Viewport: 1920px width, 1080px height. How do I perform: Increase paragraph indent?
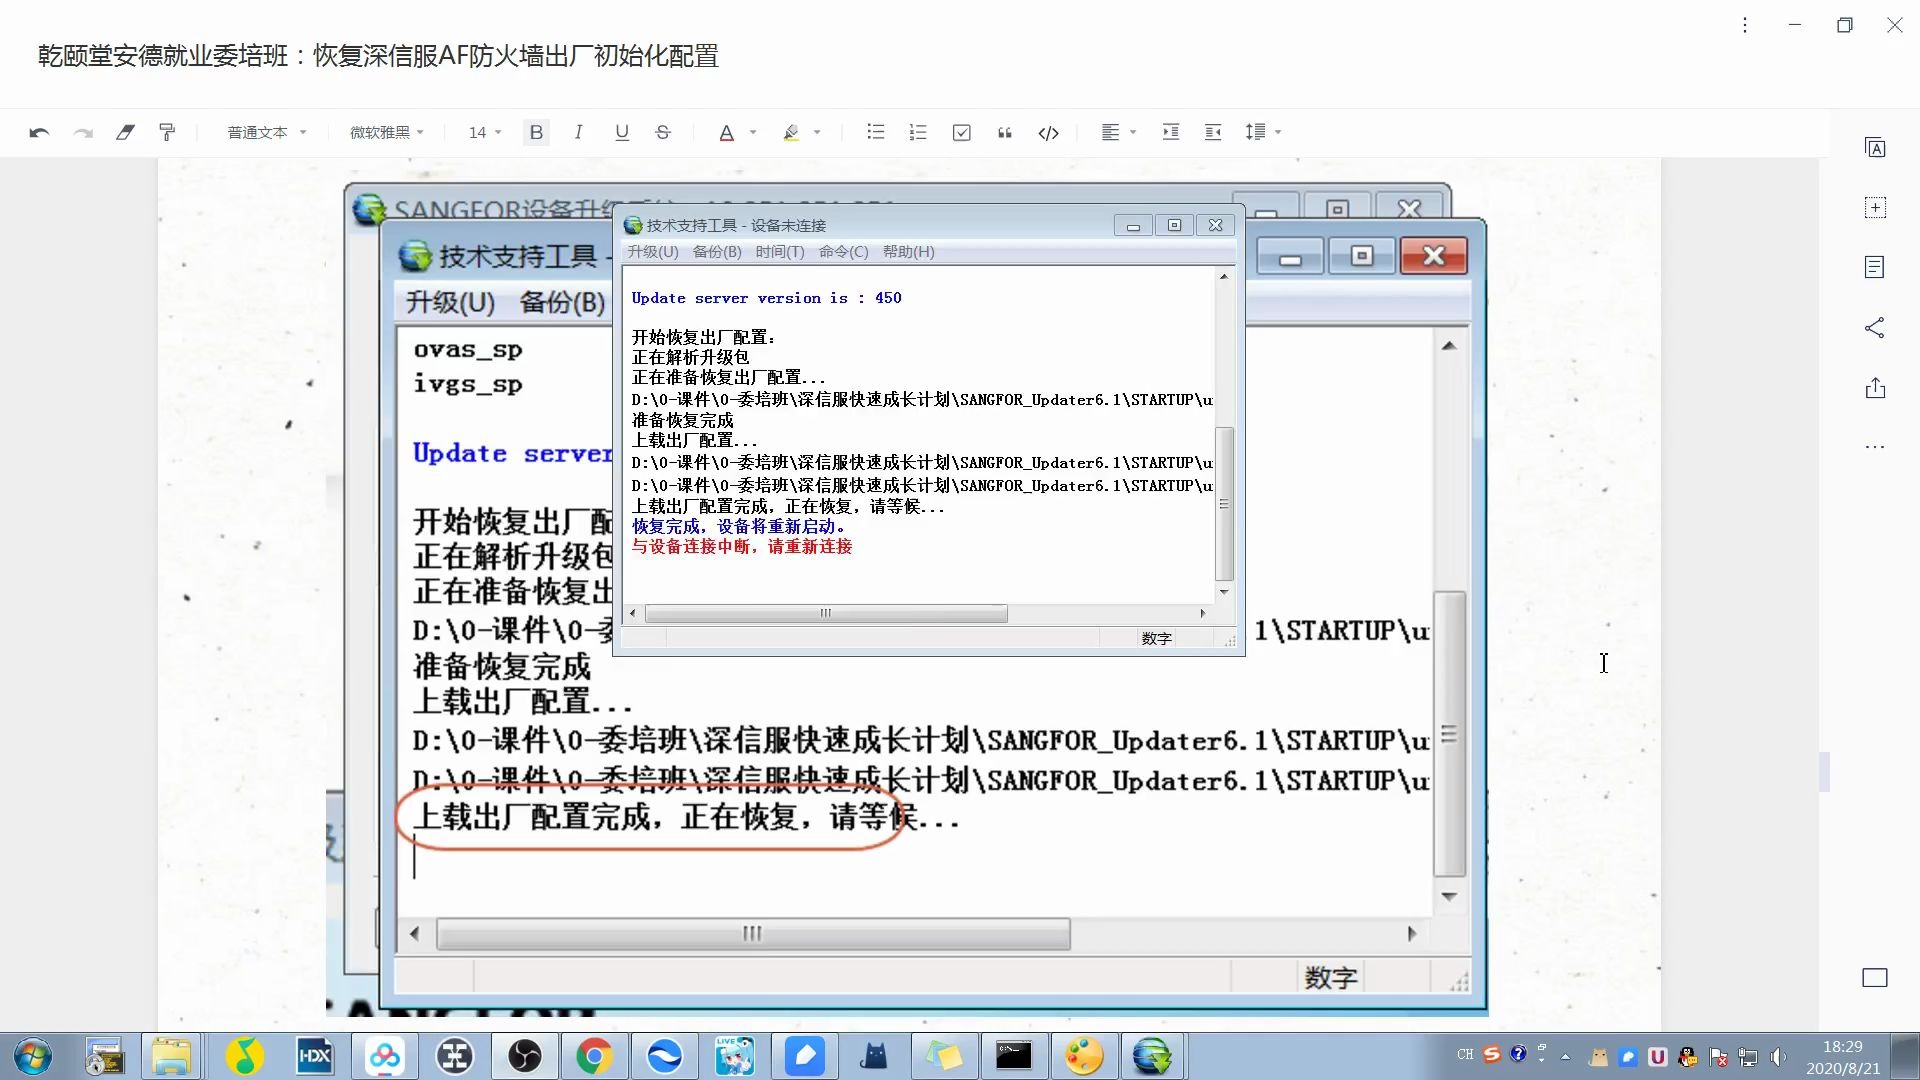pyautogui.click(x=1171, y=132)
